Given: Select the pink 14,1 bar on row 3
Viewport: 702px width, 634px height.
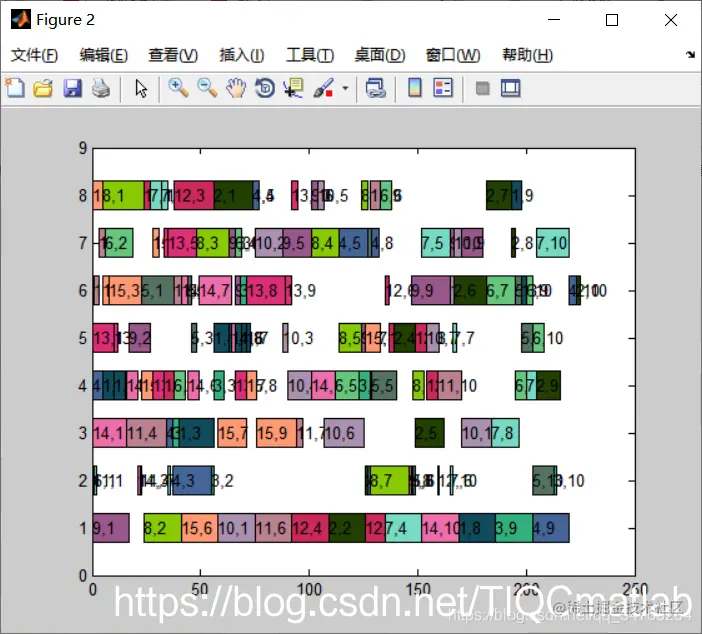Looking at the screenshot, I should [x=110, y=433].
